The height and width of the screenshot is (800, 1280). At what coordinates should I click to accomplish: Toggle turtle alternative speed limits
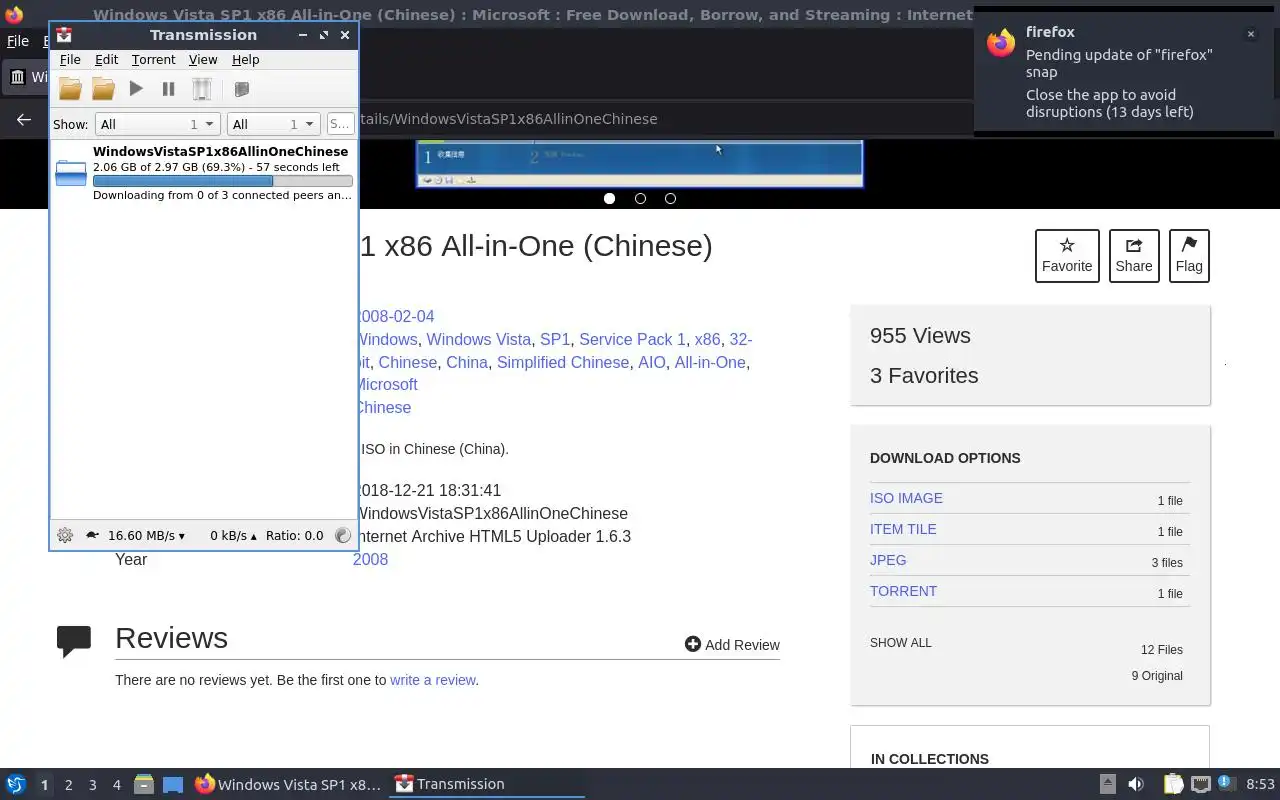click(92, 535)
